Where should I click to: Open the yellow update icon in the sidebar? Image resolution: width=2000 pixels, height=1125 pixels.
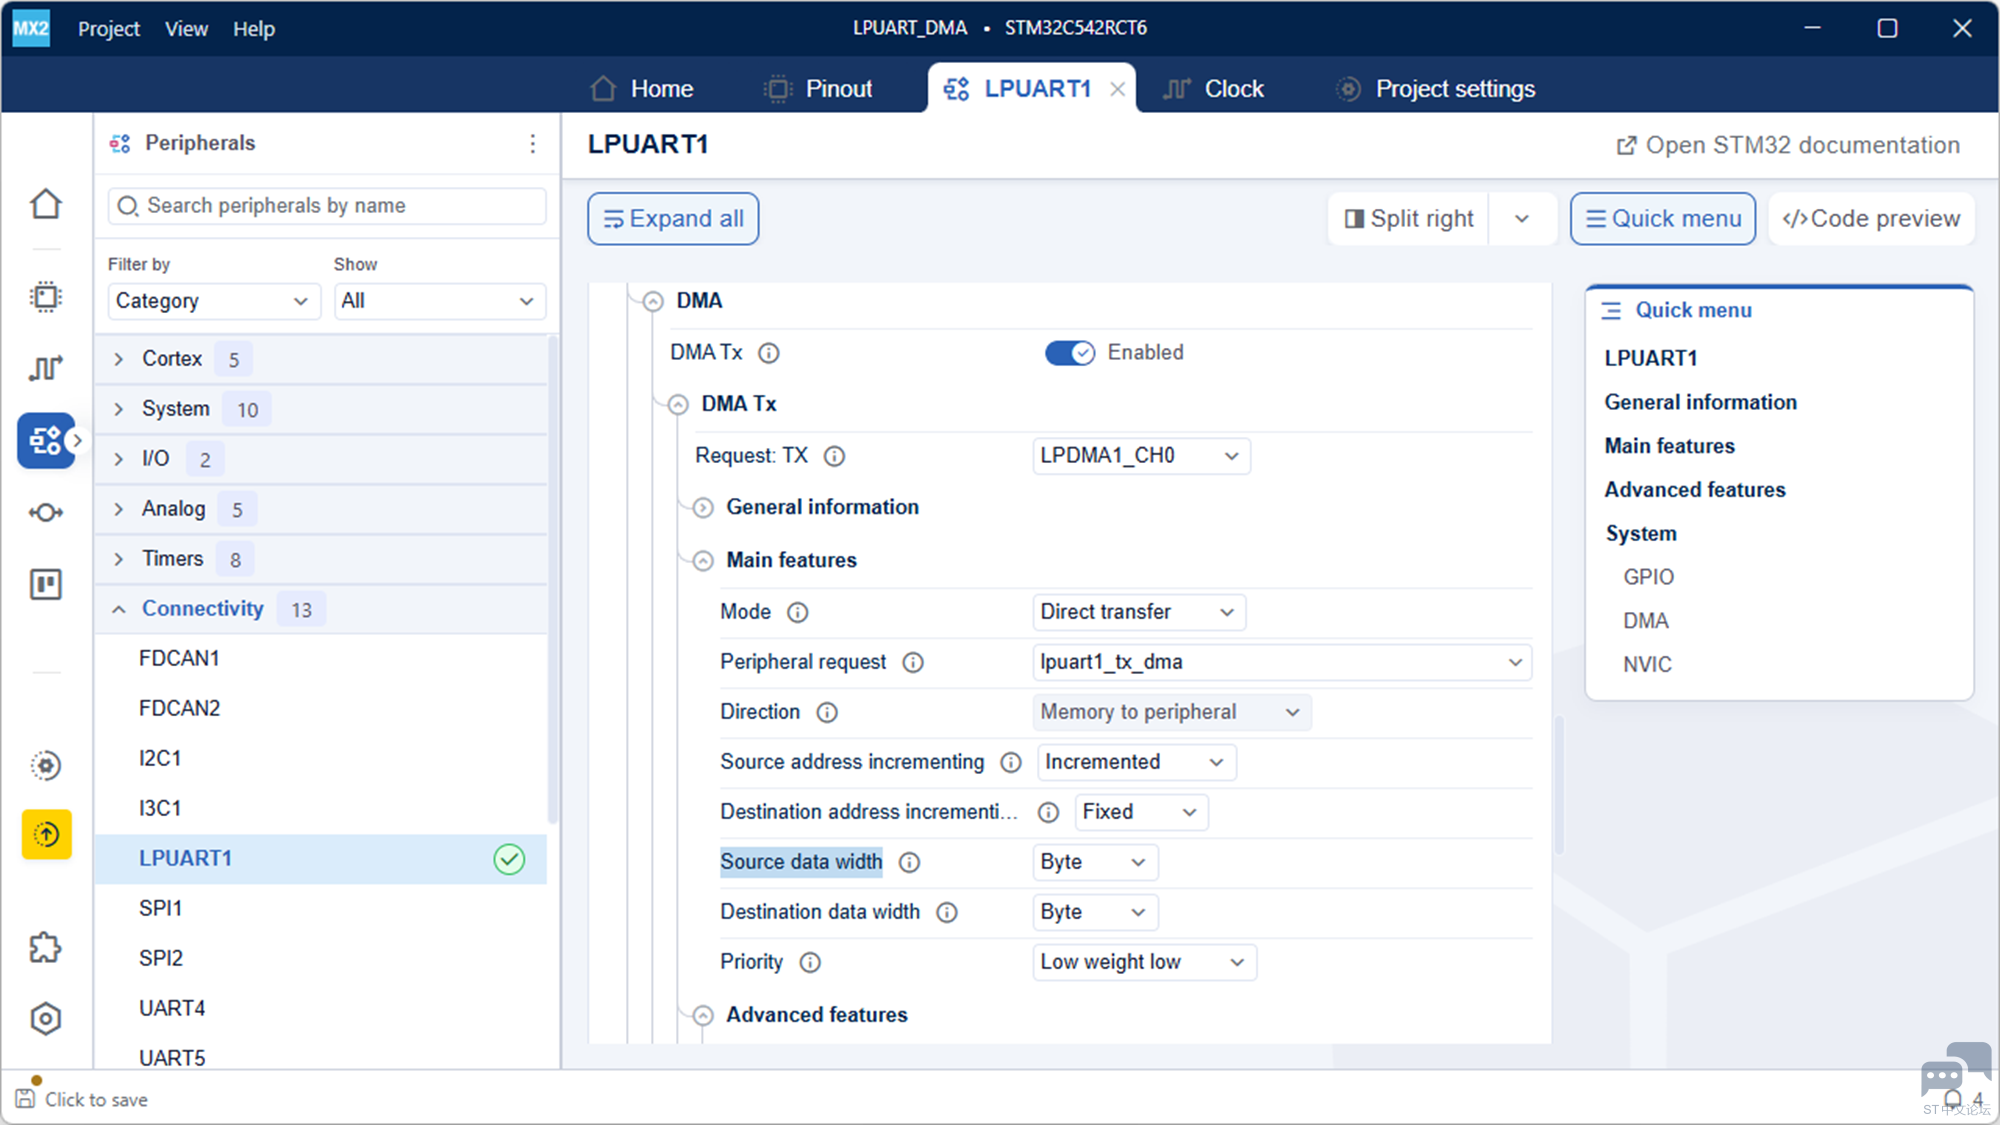coord(46,834)
